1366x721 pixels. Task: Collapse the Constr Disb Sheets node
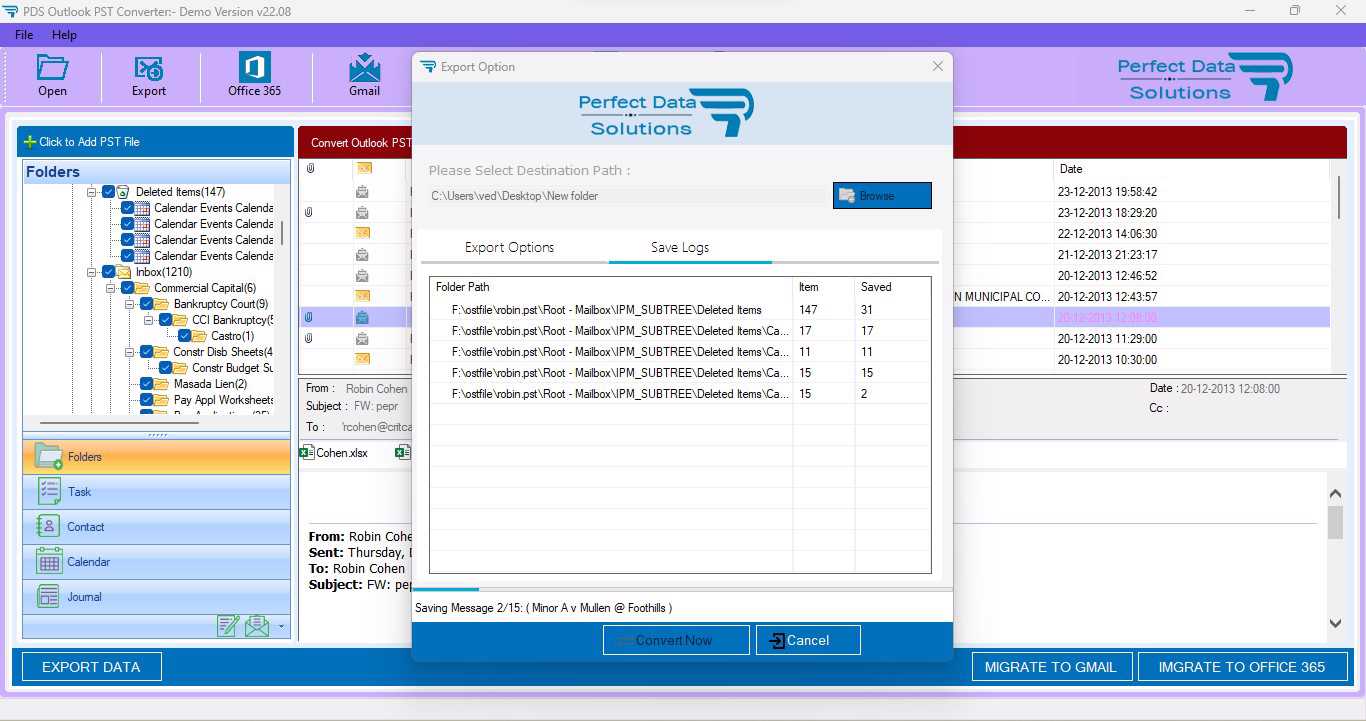(x=130, y=352)
